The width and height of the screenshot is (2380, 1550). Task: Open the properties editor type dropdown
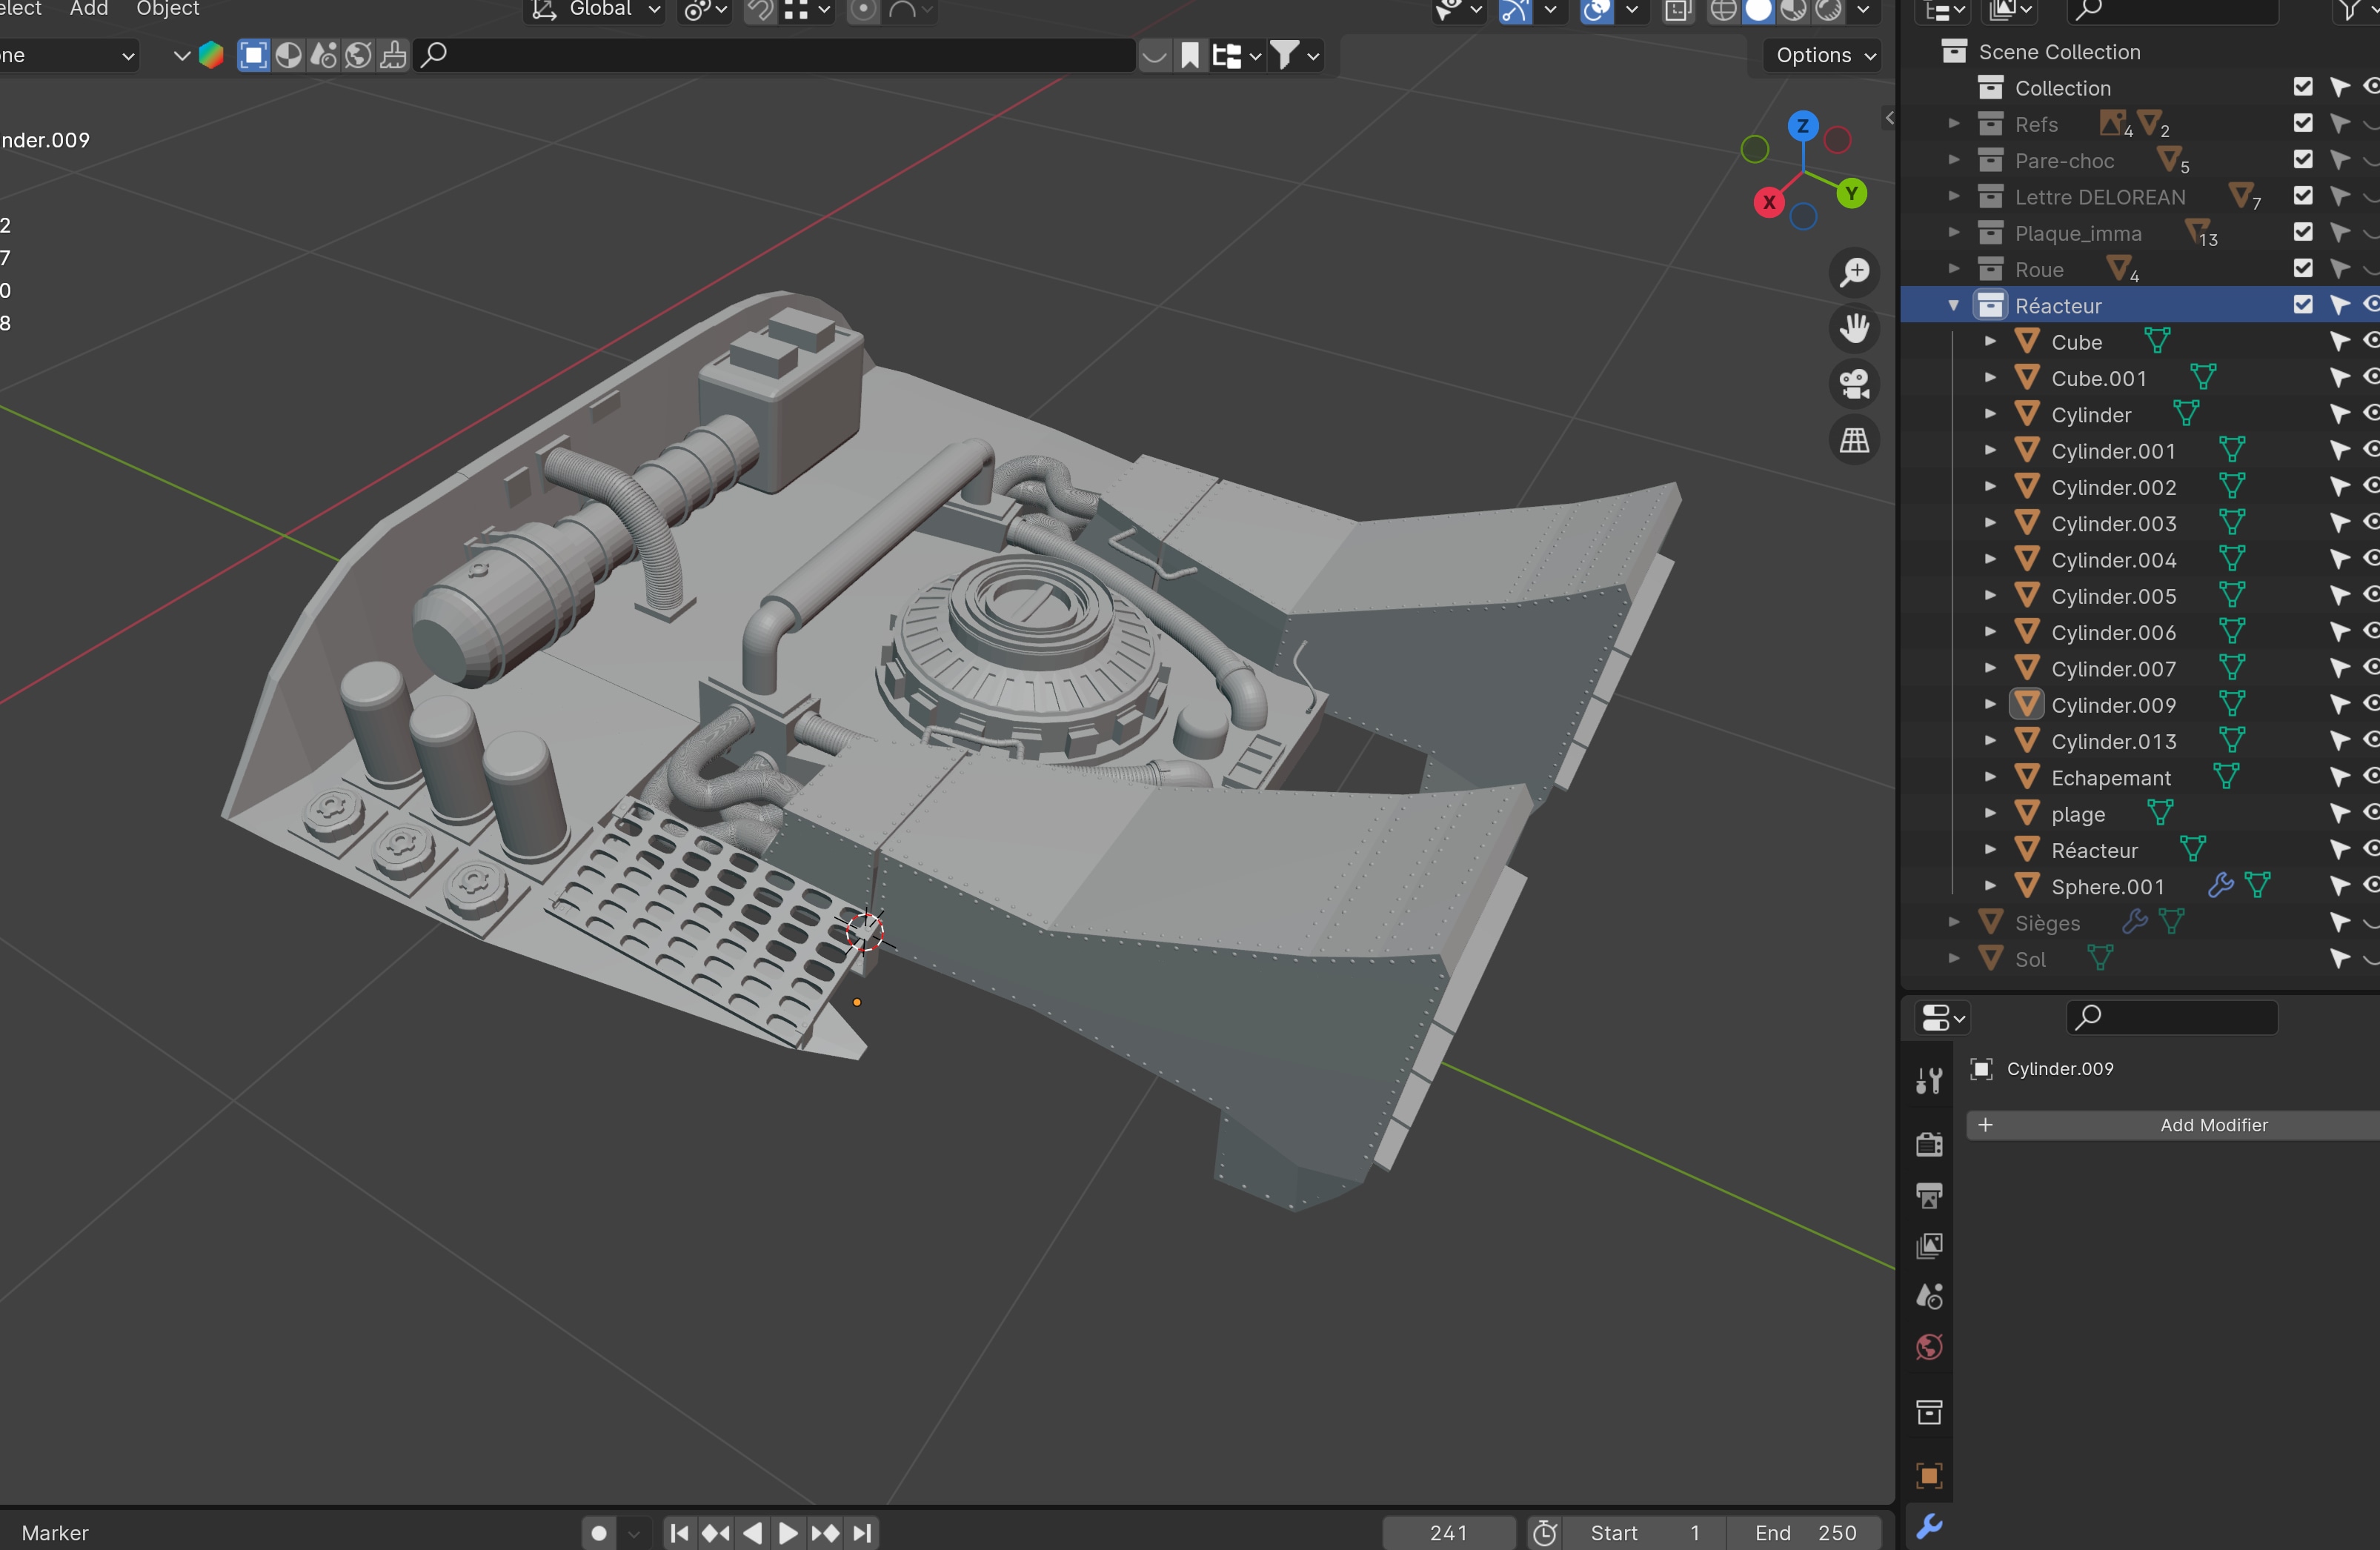point(1942,1018)
